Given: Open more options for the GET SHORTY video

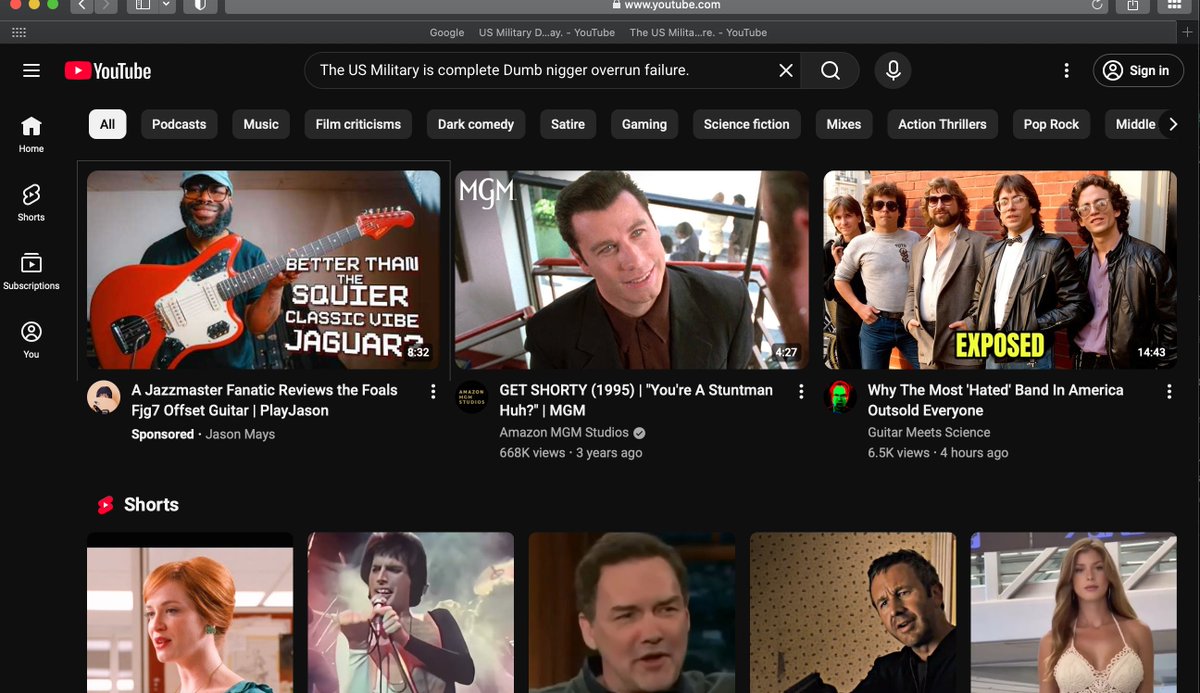Looking at the screenshot, I should pos(801,392).
